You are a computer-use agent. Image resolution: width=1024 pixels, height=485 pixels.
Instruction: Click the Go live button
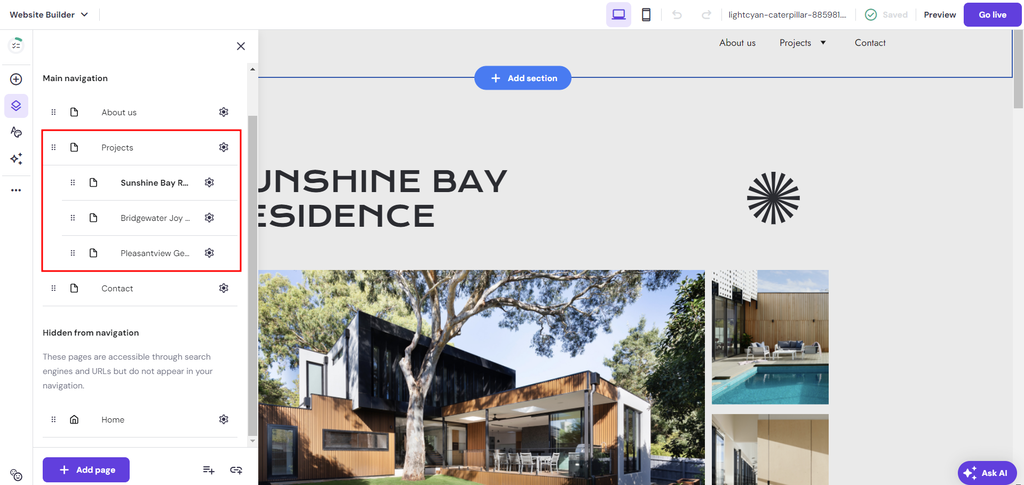pyautogui.click(x=992, y=15)
